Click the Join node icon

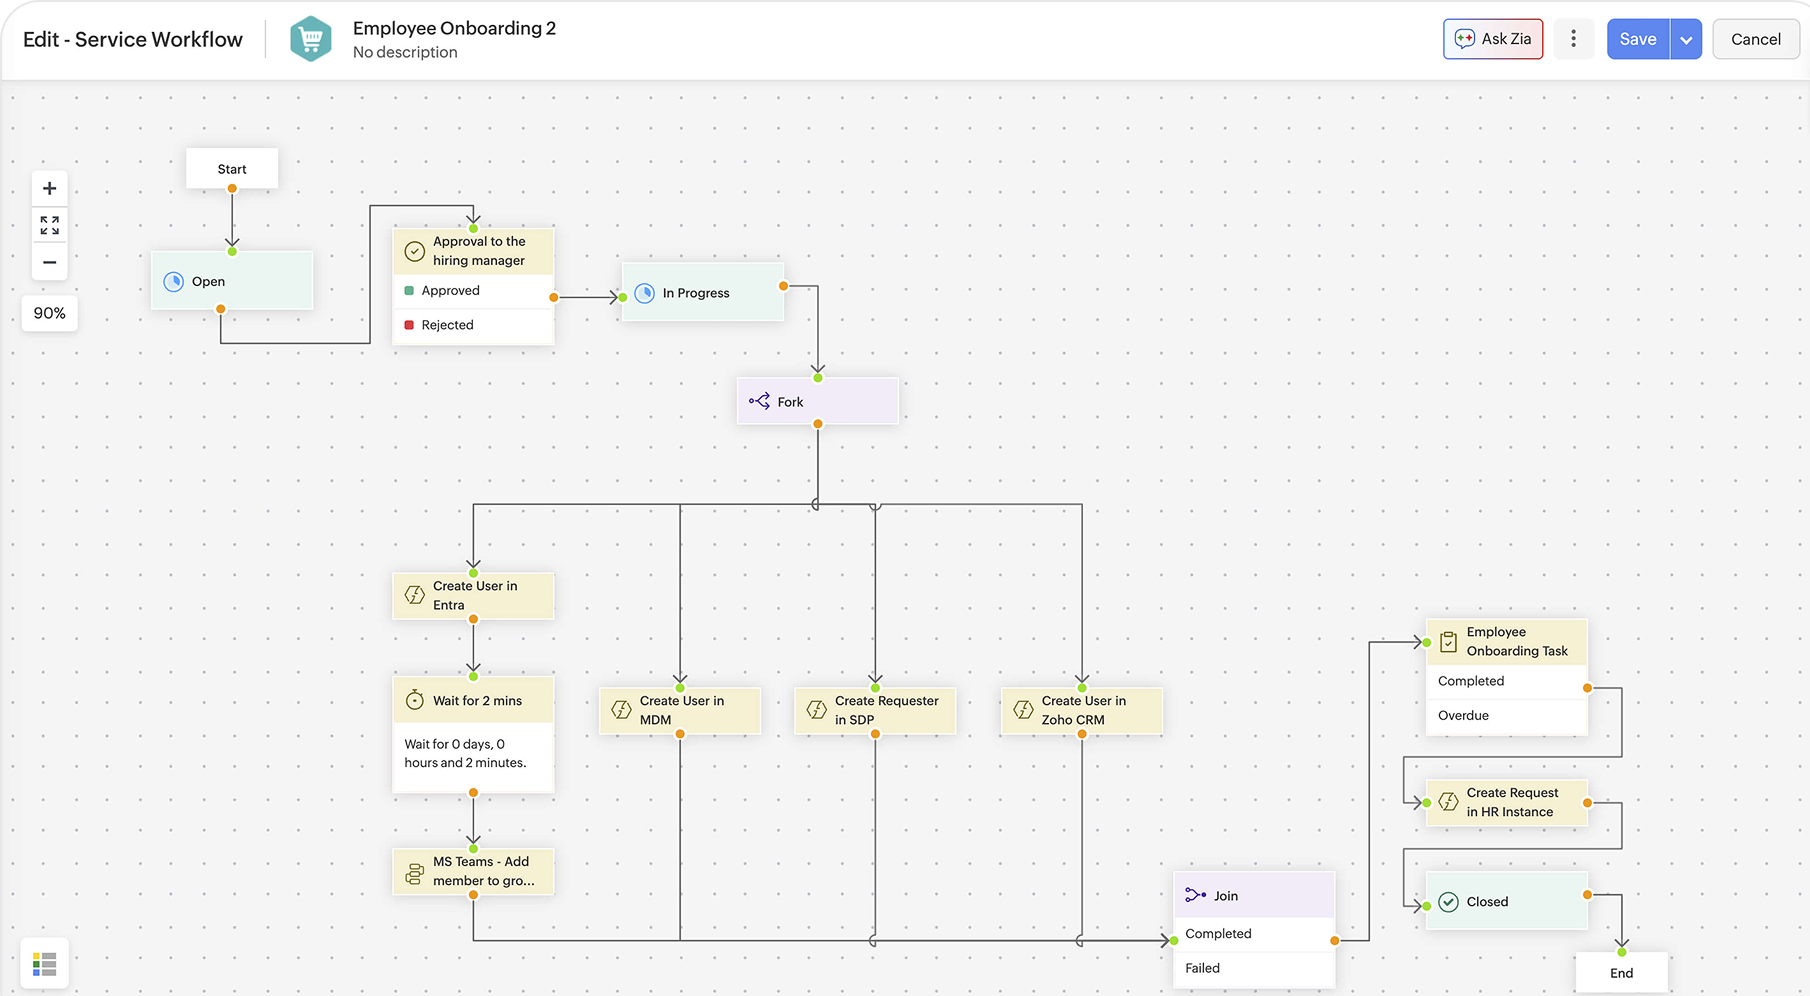coord(1195,894)
